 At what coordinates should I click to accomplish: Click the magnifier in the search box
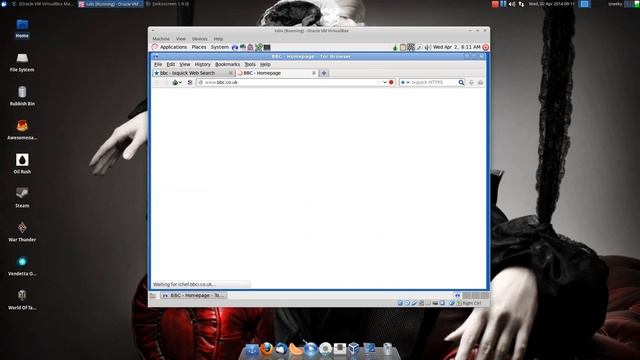[x=461, y=82]
